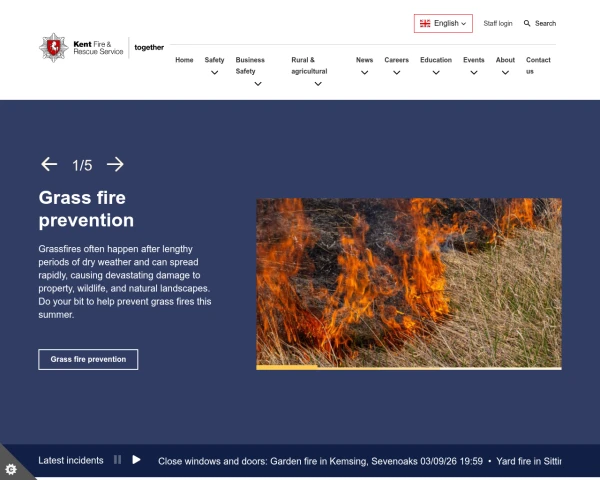Screen dimensions: 600x480
Task: Click the Staff login link
Action: [x=498, y=23]
